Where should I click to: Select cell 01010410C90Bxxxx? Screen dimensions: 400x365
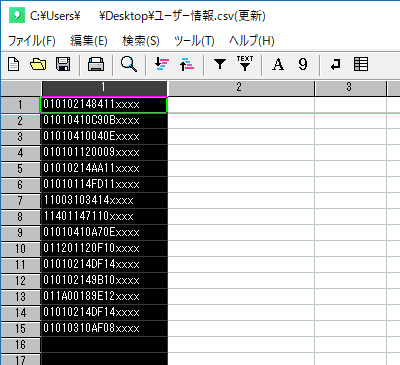click(104, 121)
